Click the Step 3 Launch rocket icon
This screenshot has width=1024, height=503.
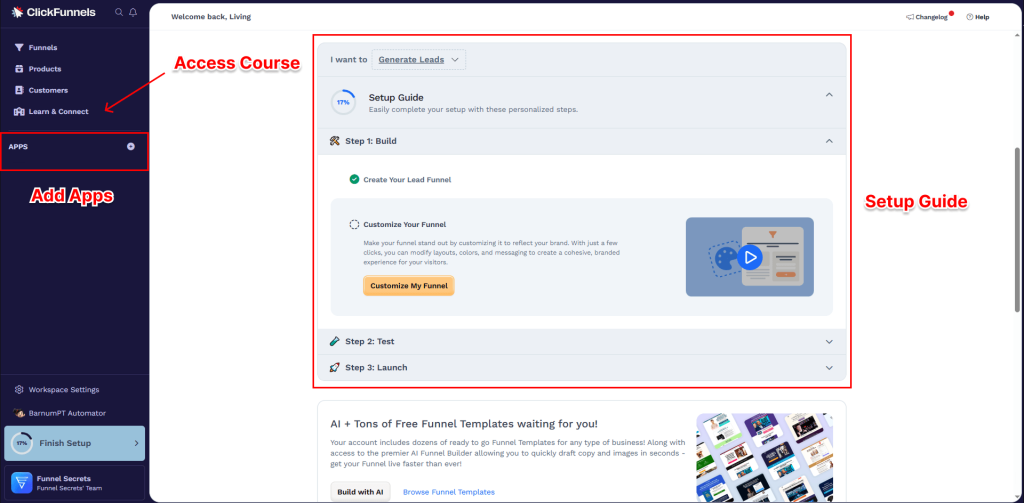335,367
